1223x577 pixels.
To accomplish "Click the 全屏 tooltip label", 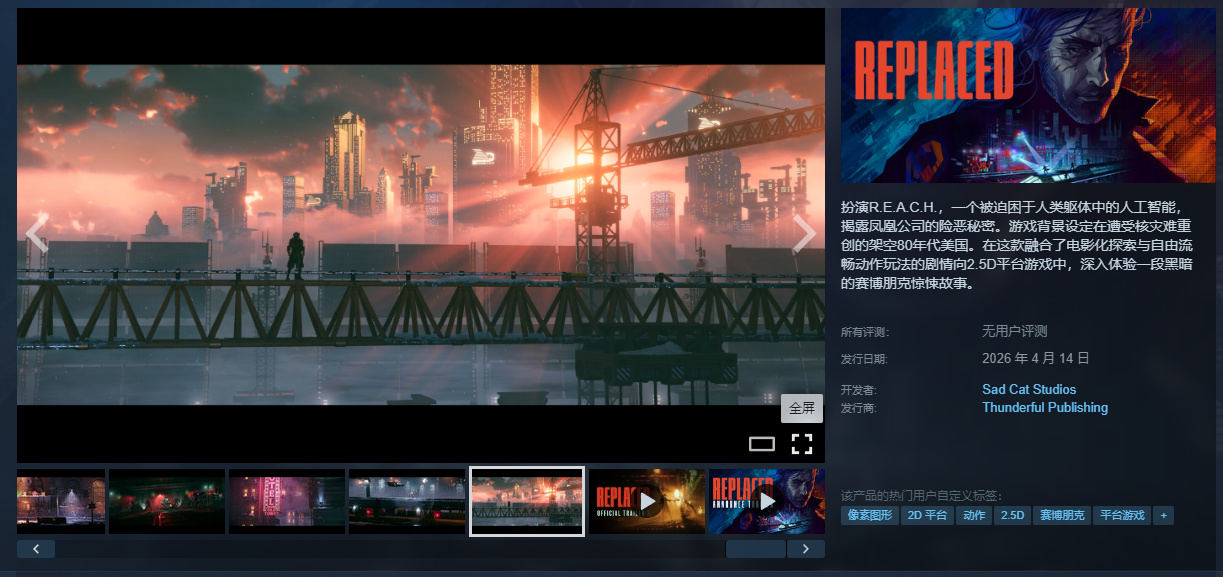I will 802,408.
